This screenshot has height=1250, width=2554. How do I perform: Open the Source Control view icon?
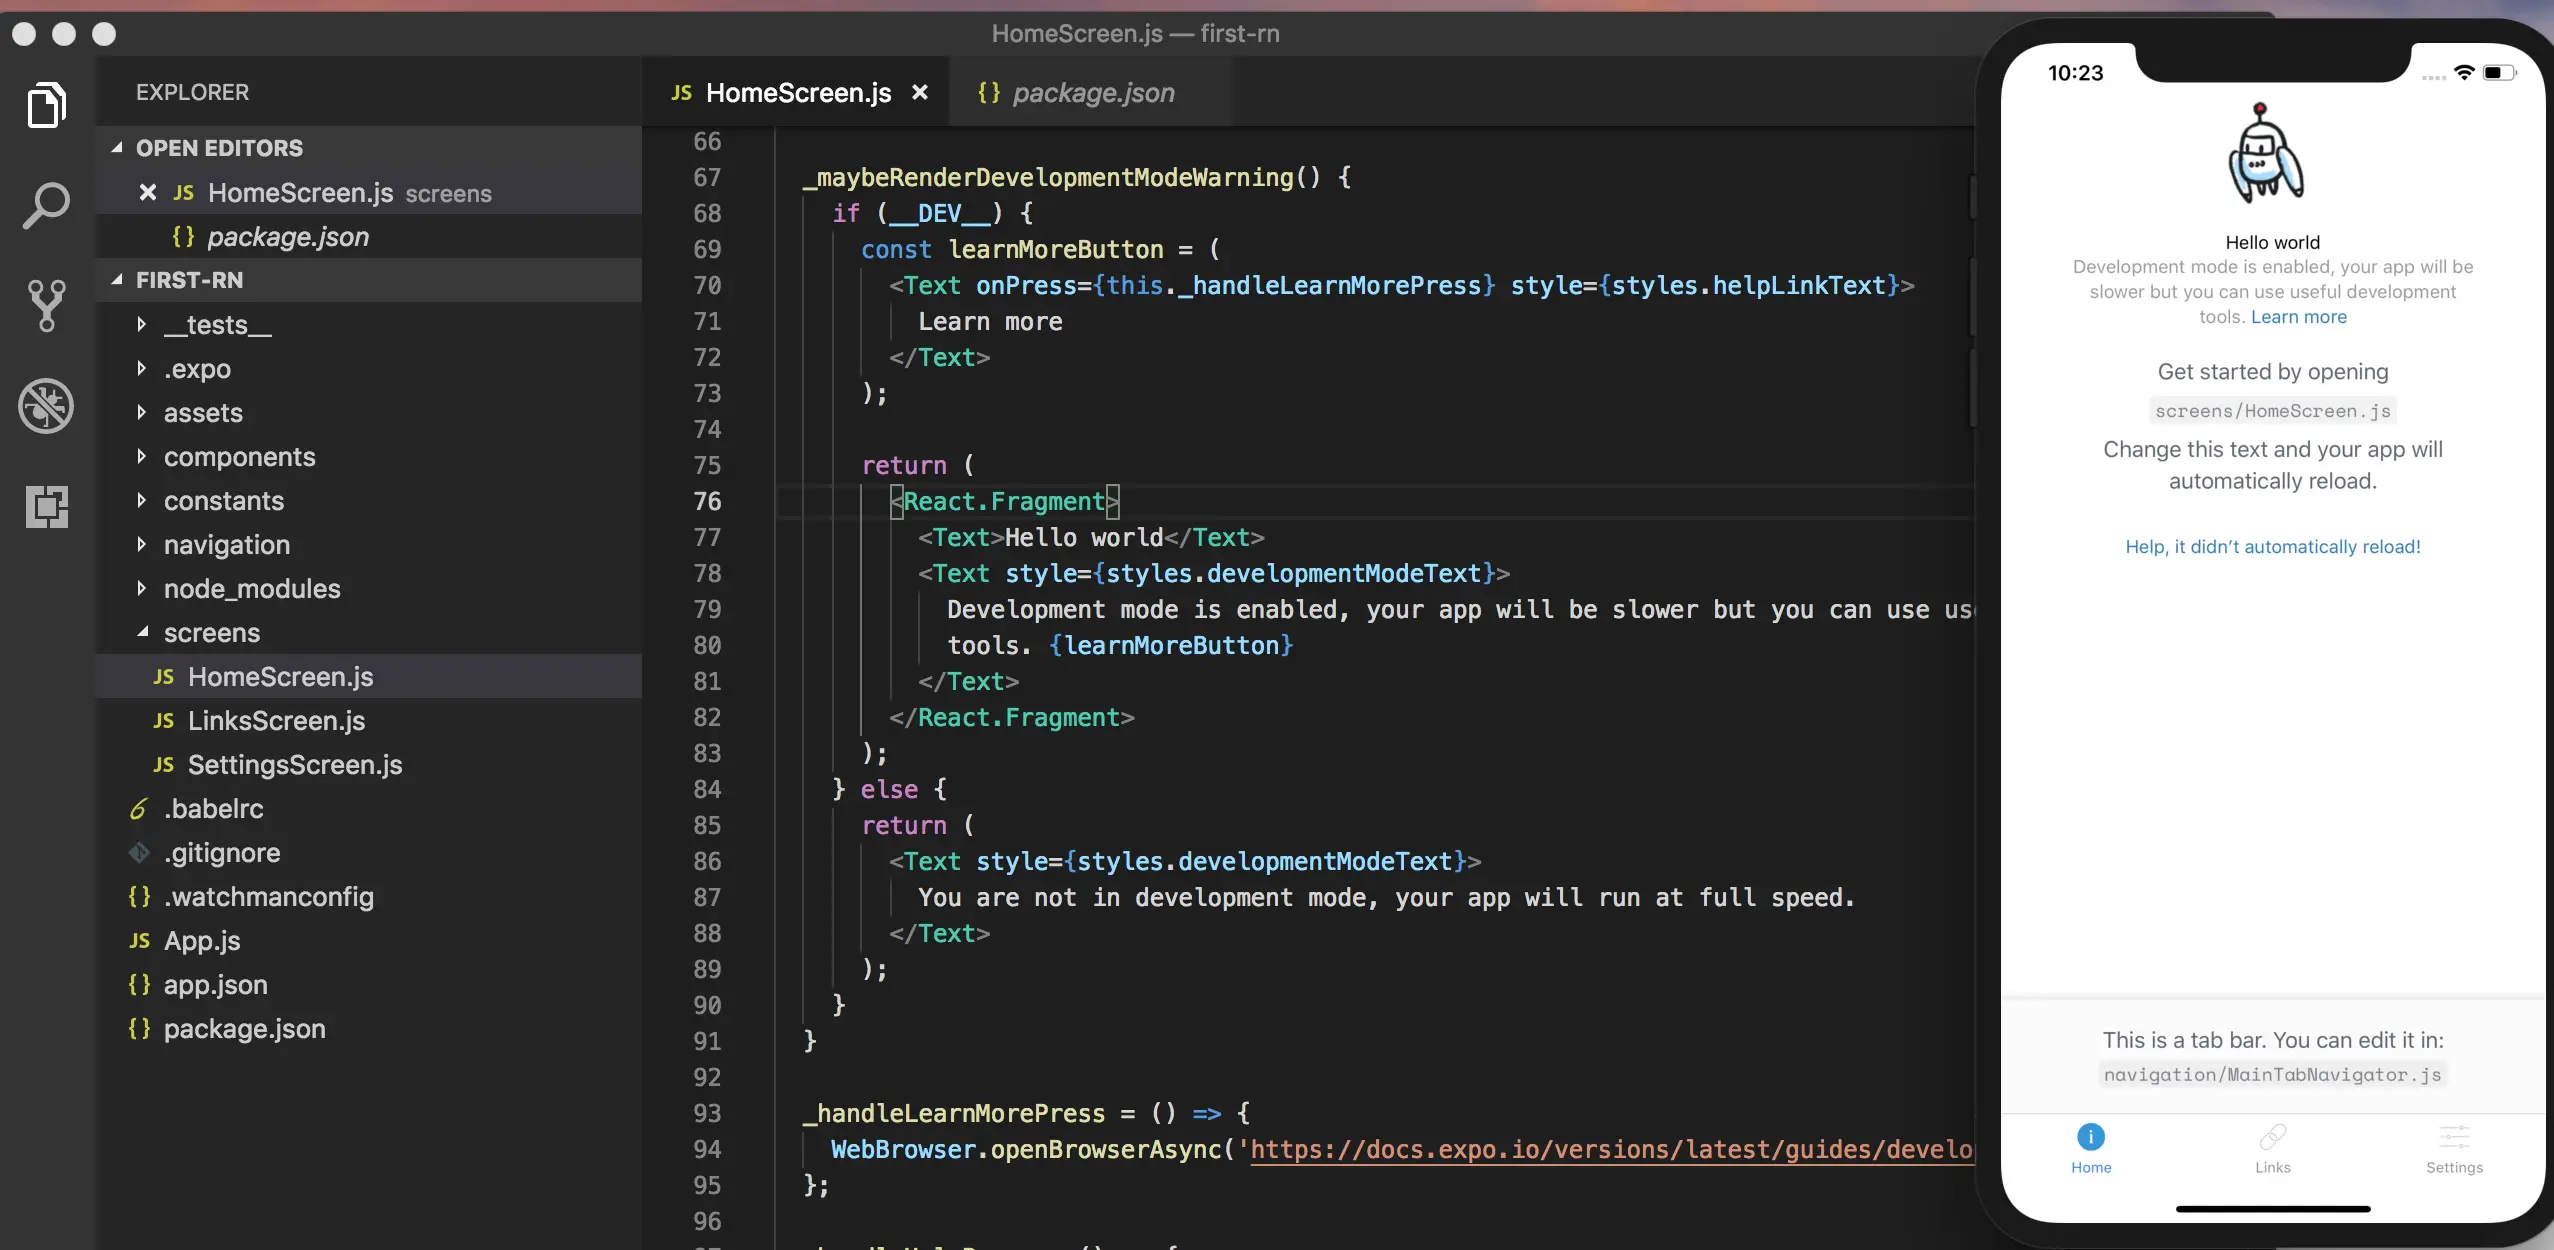point(46,305)
